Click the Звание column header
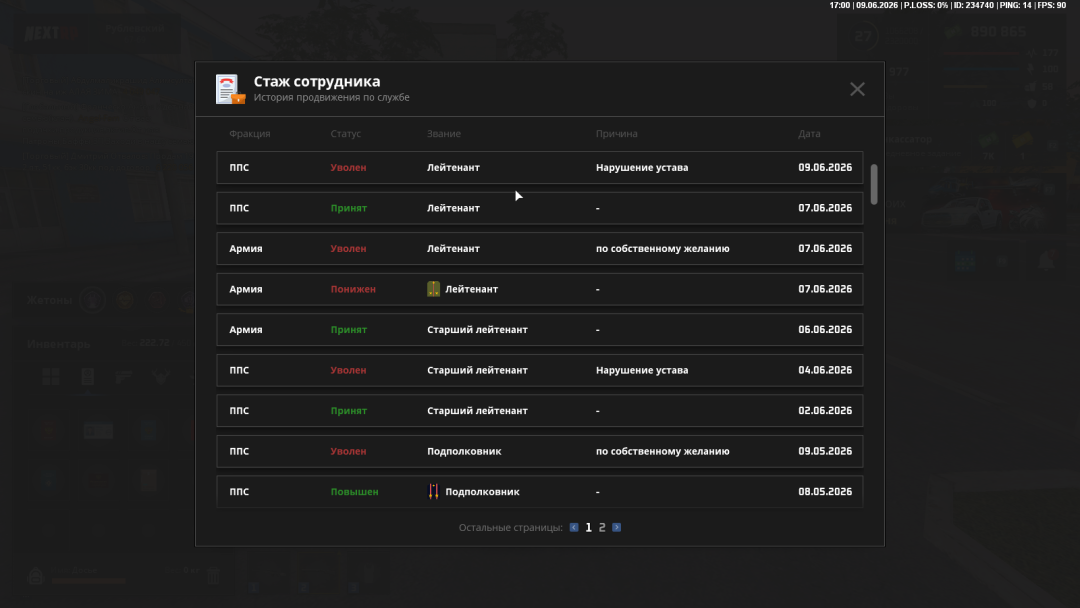 coord(444,134)
